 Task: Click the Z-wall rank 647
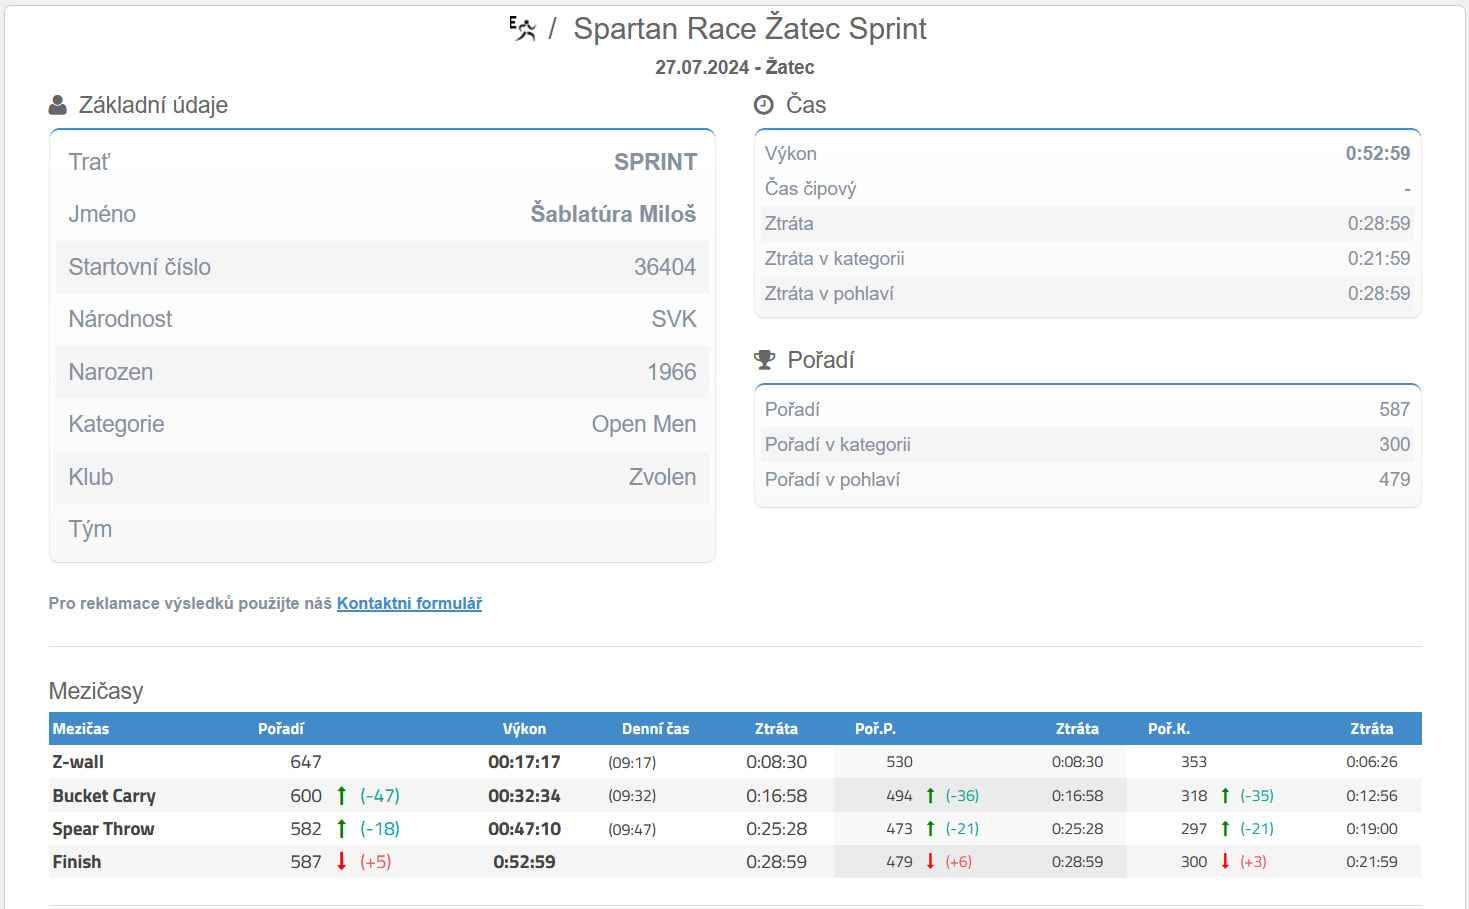(x=306, y=762)
